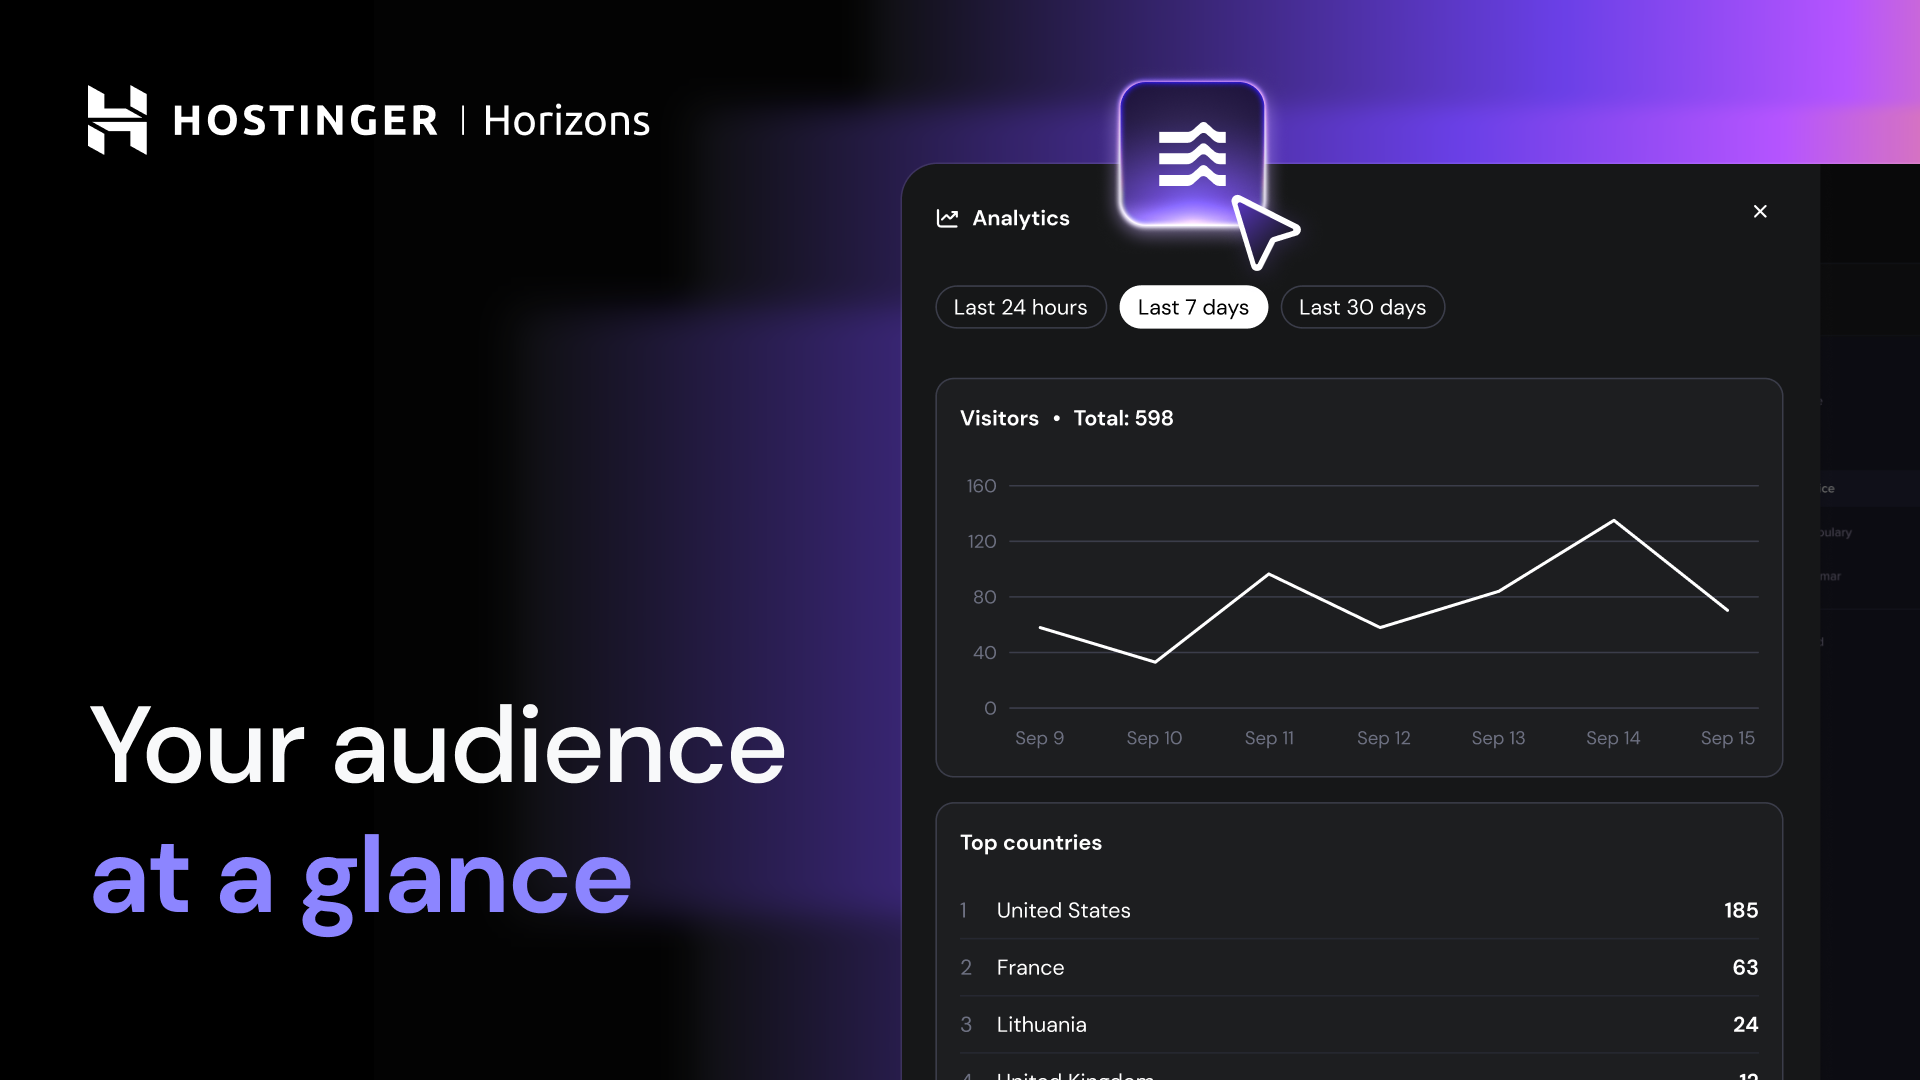1920x1080 pixels.
Task: Click the Total: 598 value
Action: pos(1123,418)
